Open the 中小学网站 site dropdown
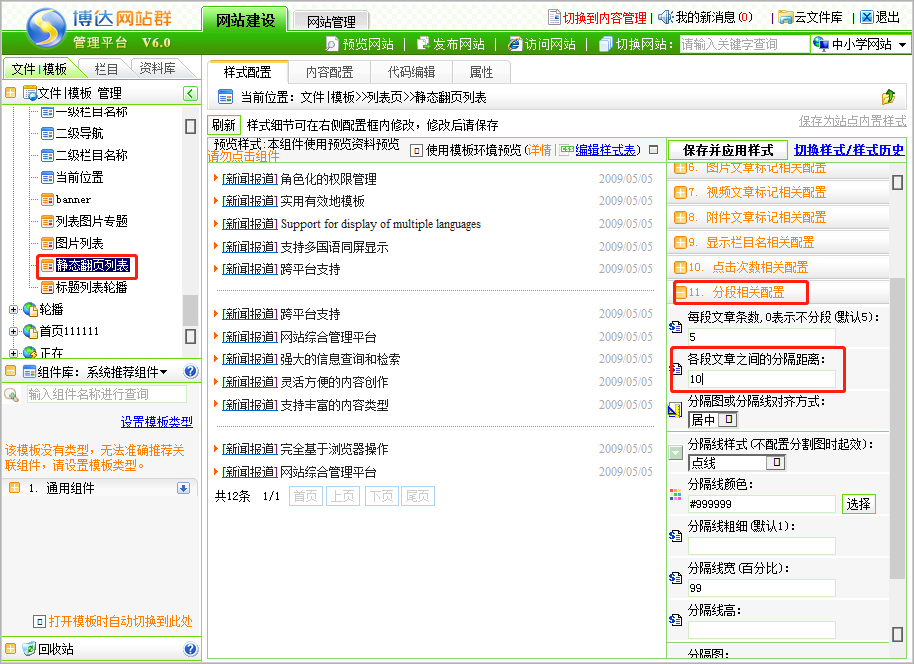The width and height of the screenshot is (914, 664). click(x=860, y=44)
